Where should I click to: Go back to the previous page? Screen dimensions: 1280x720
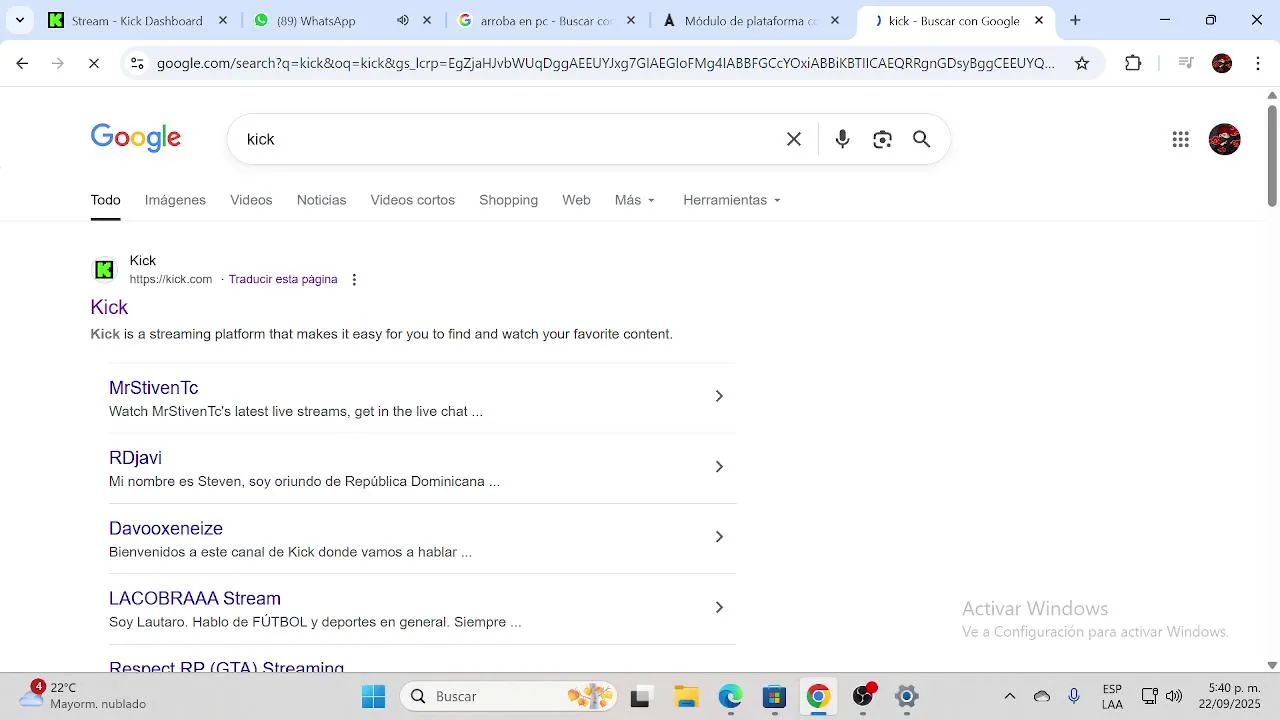(22, 63)
